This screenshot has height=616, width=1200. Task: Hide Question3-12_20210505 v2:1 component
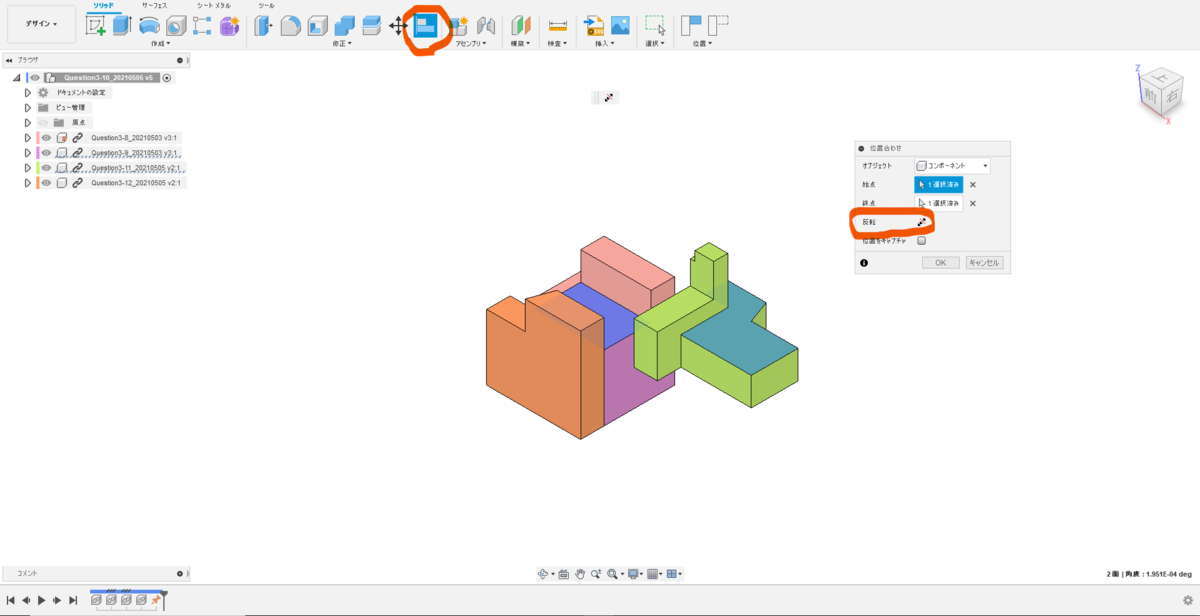click(x=46, y=183)
